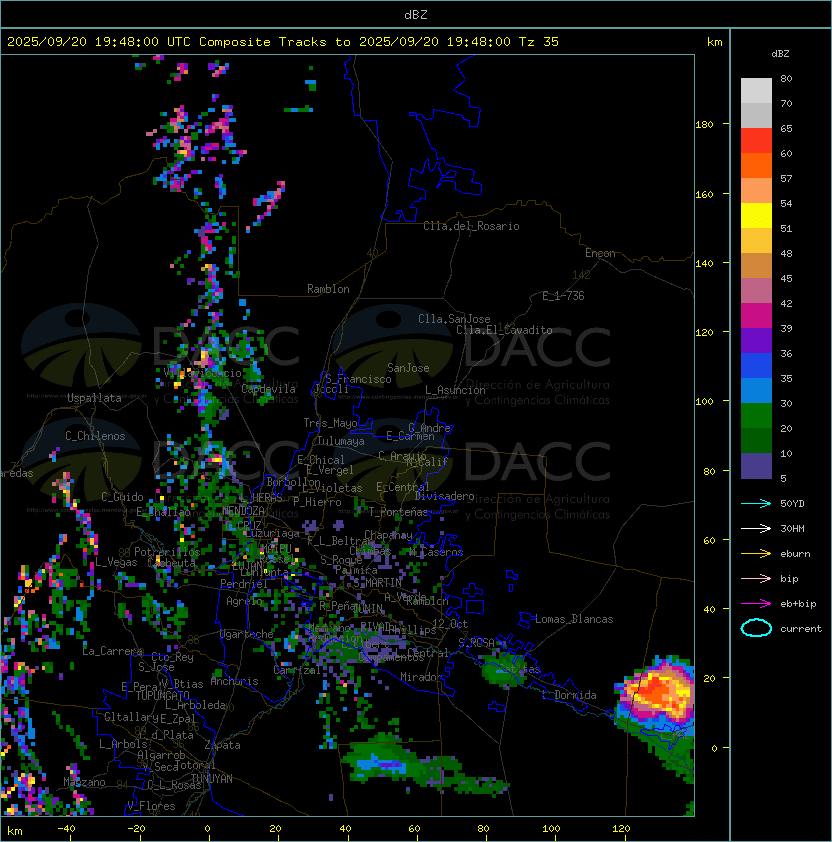Select the bright yellow 51–54 dBZ legend swatch
The image size is (832, 842).
tap(756, 216)
